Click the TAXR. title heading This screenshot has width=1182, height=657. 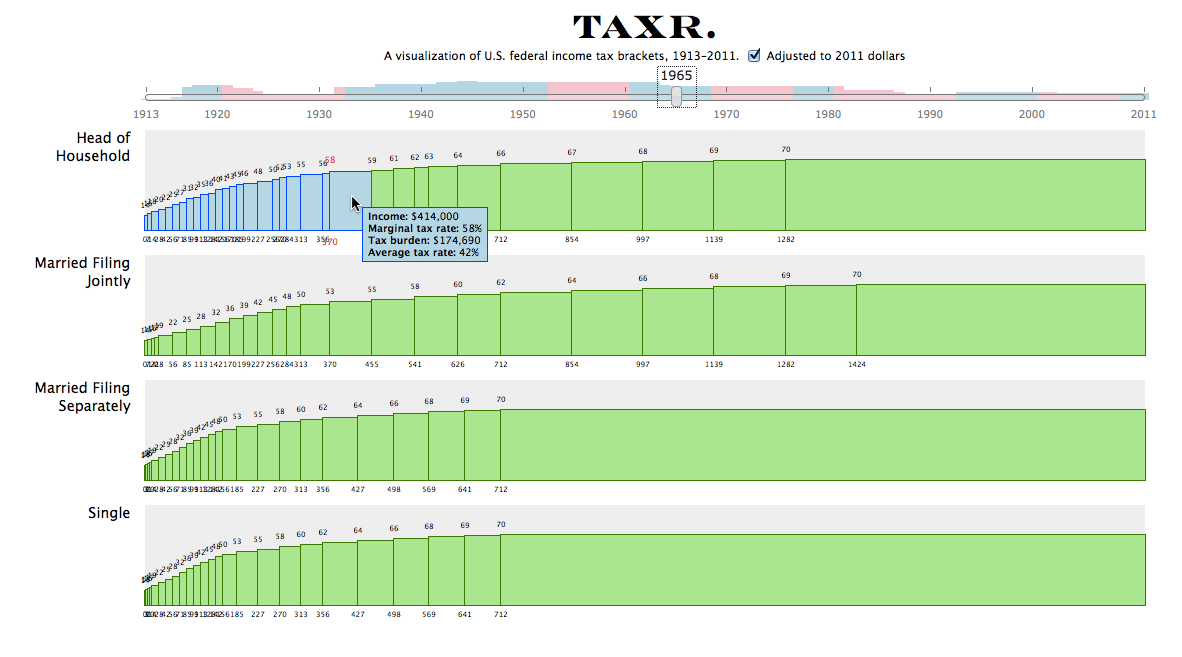tap(645, 28)
